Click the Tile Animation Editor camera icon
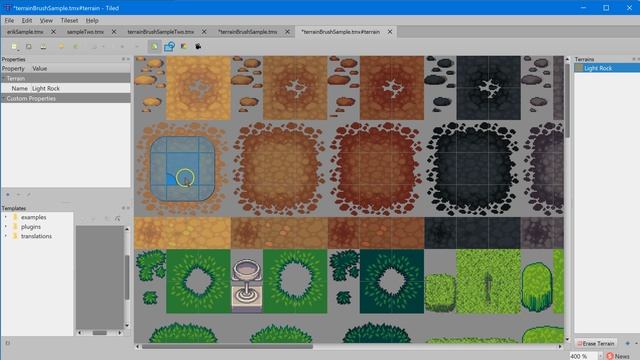Viewport: 640px width, 360px height. click(x=198, y=47)
